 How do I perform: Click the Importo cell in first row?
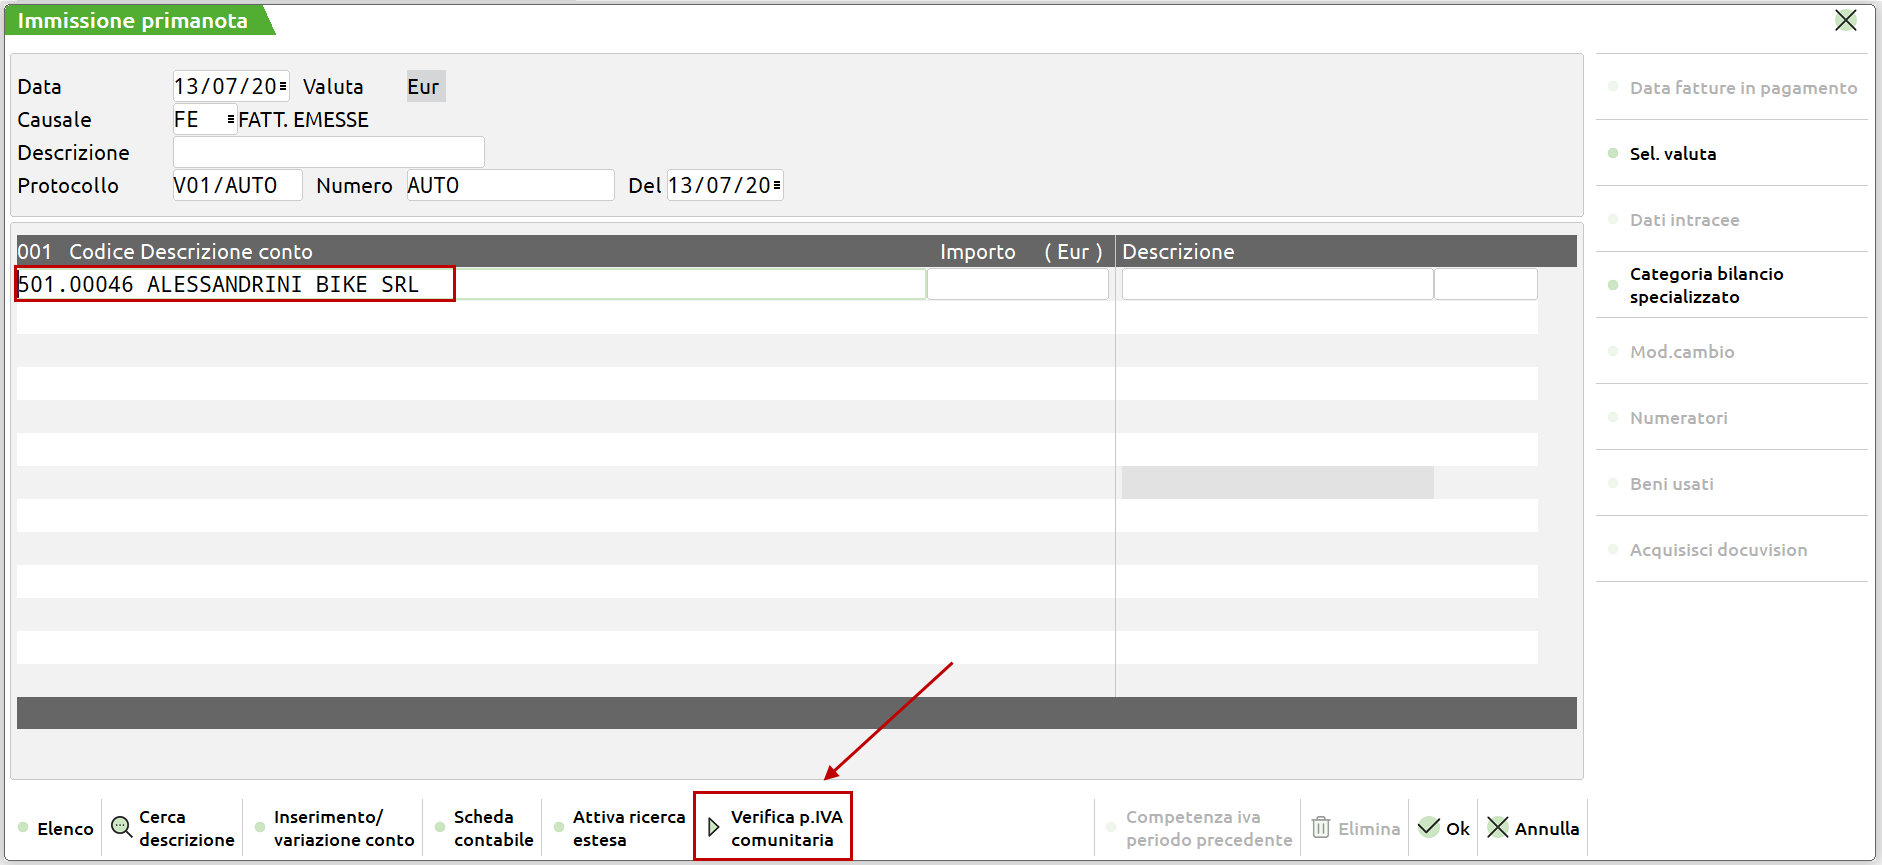point(1017,284)
